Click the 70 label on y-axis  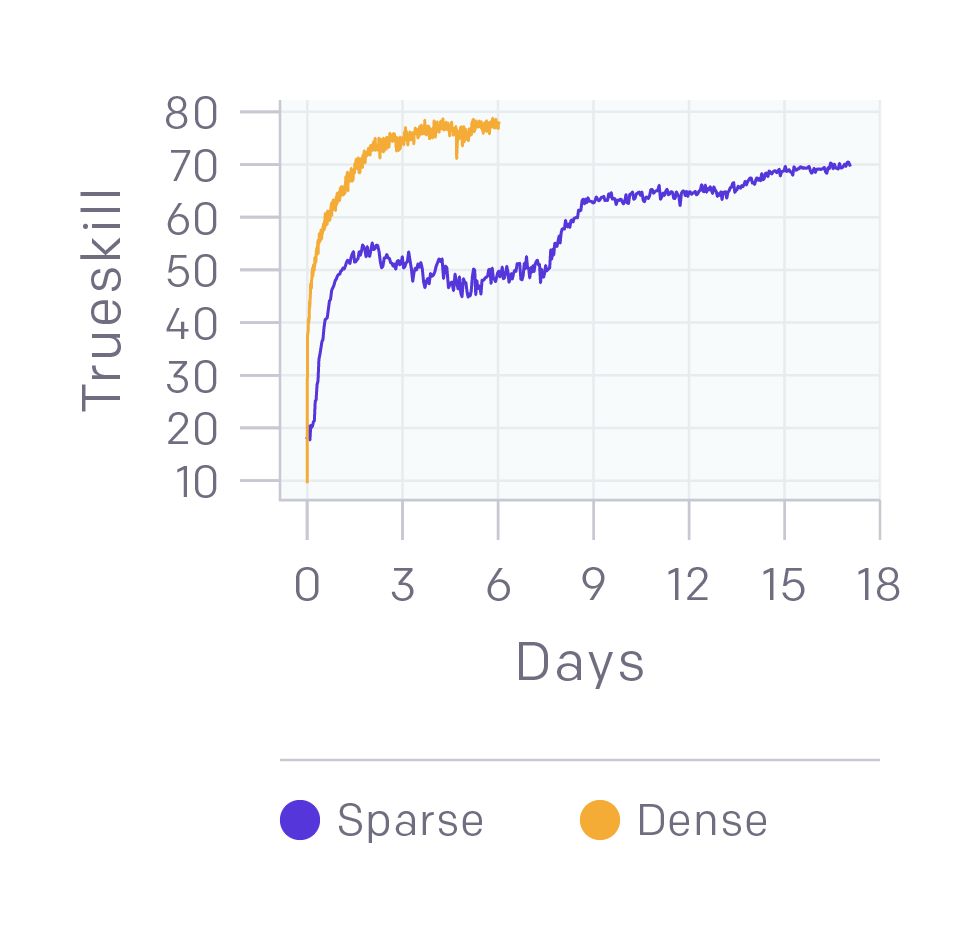[x=191, y=166]
